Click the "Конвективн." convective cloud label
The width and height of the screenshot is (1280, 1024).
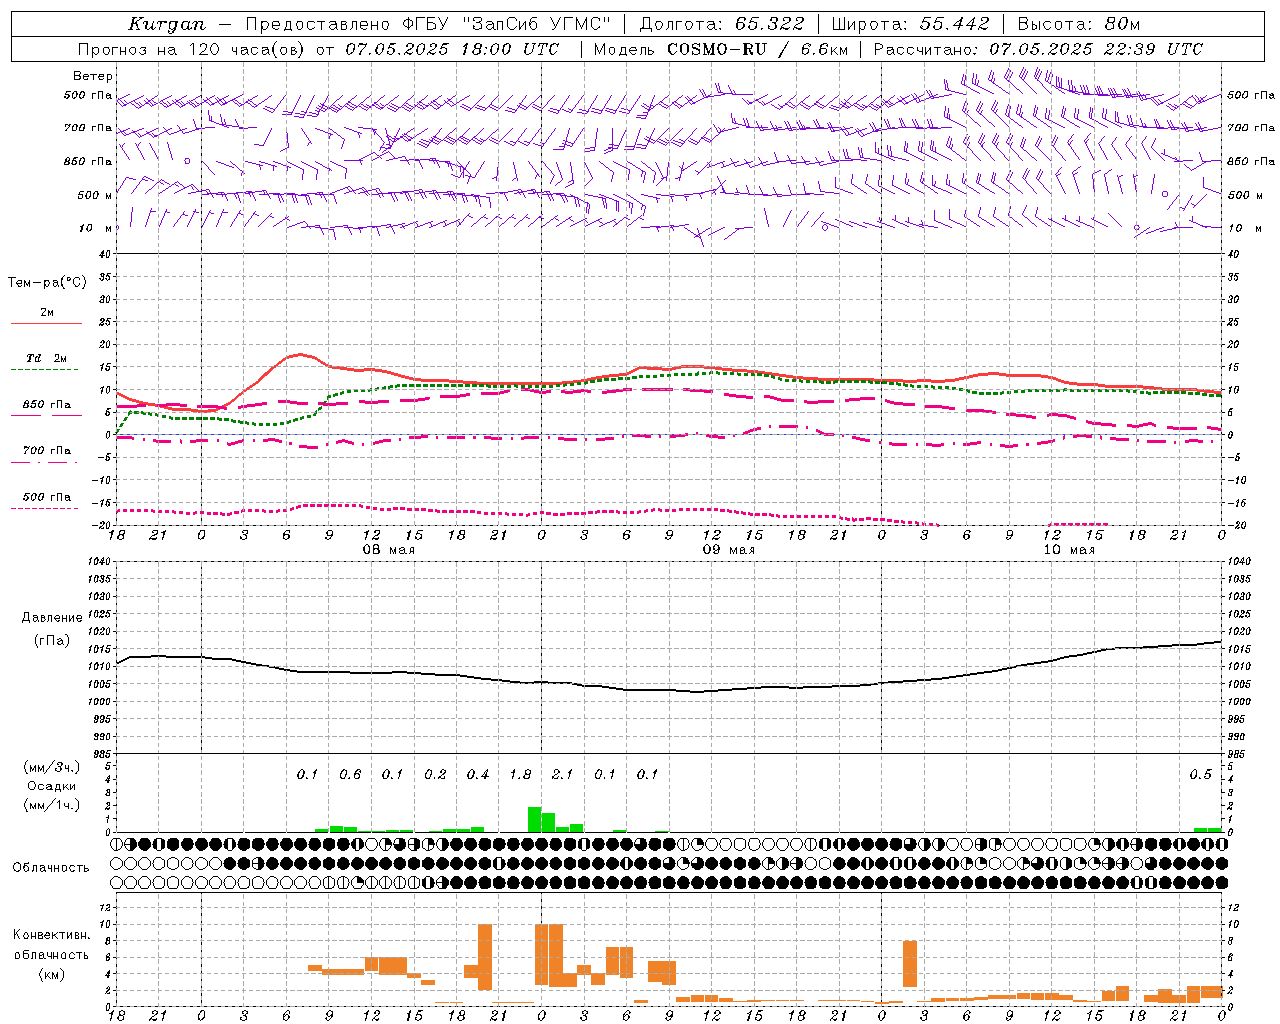[51, 935]
